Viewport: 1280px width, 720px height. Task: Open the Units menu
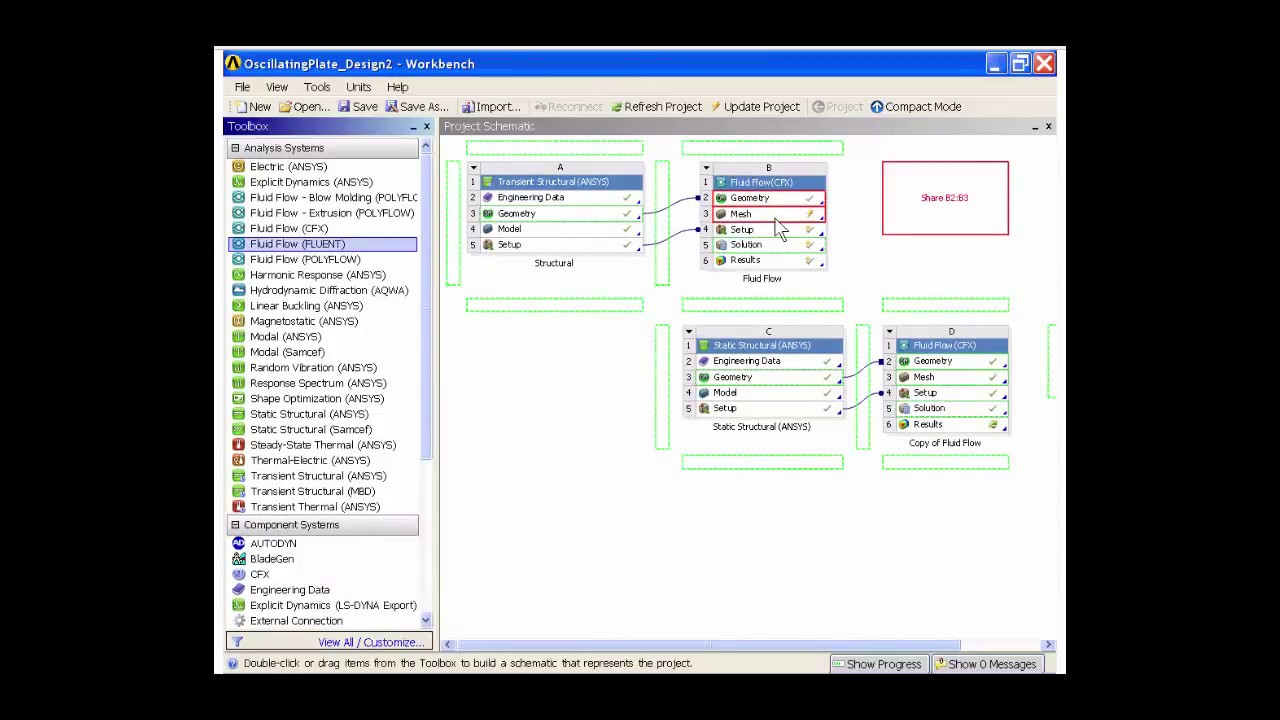click(358, 87)
